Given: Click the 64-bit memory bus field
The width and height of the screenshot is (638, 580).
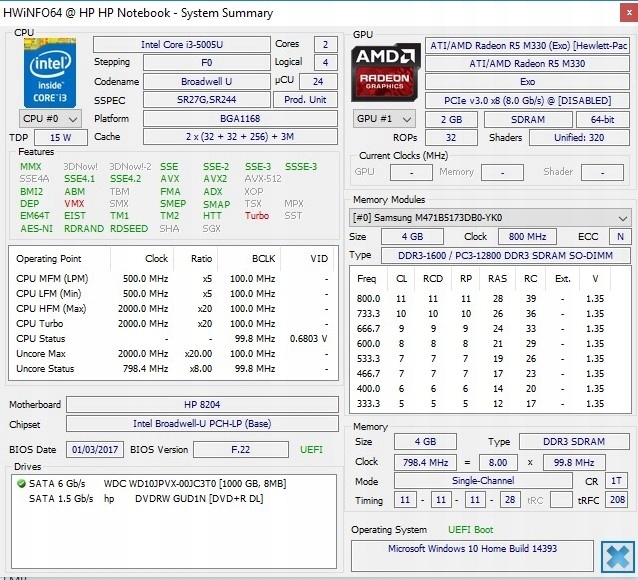Looking at the screenshot, I should (x=603, y=119).
